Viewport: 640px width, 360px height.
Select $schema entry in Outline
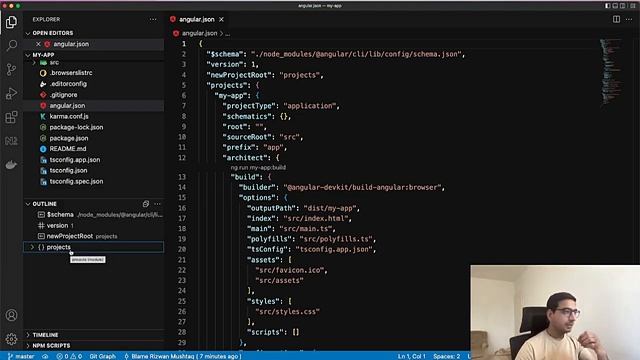(94, 215)
